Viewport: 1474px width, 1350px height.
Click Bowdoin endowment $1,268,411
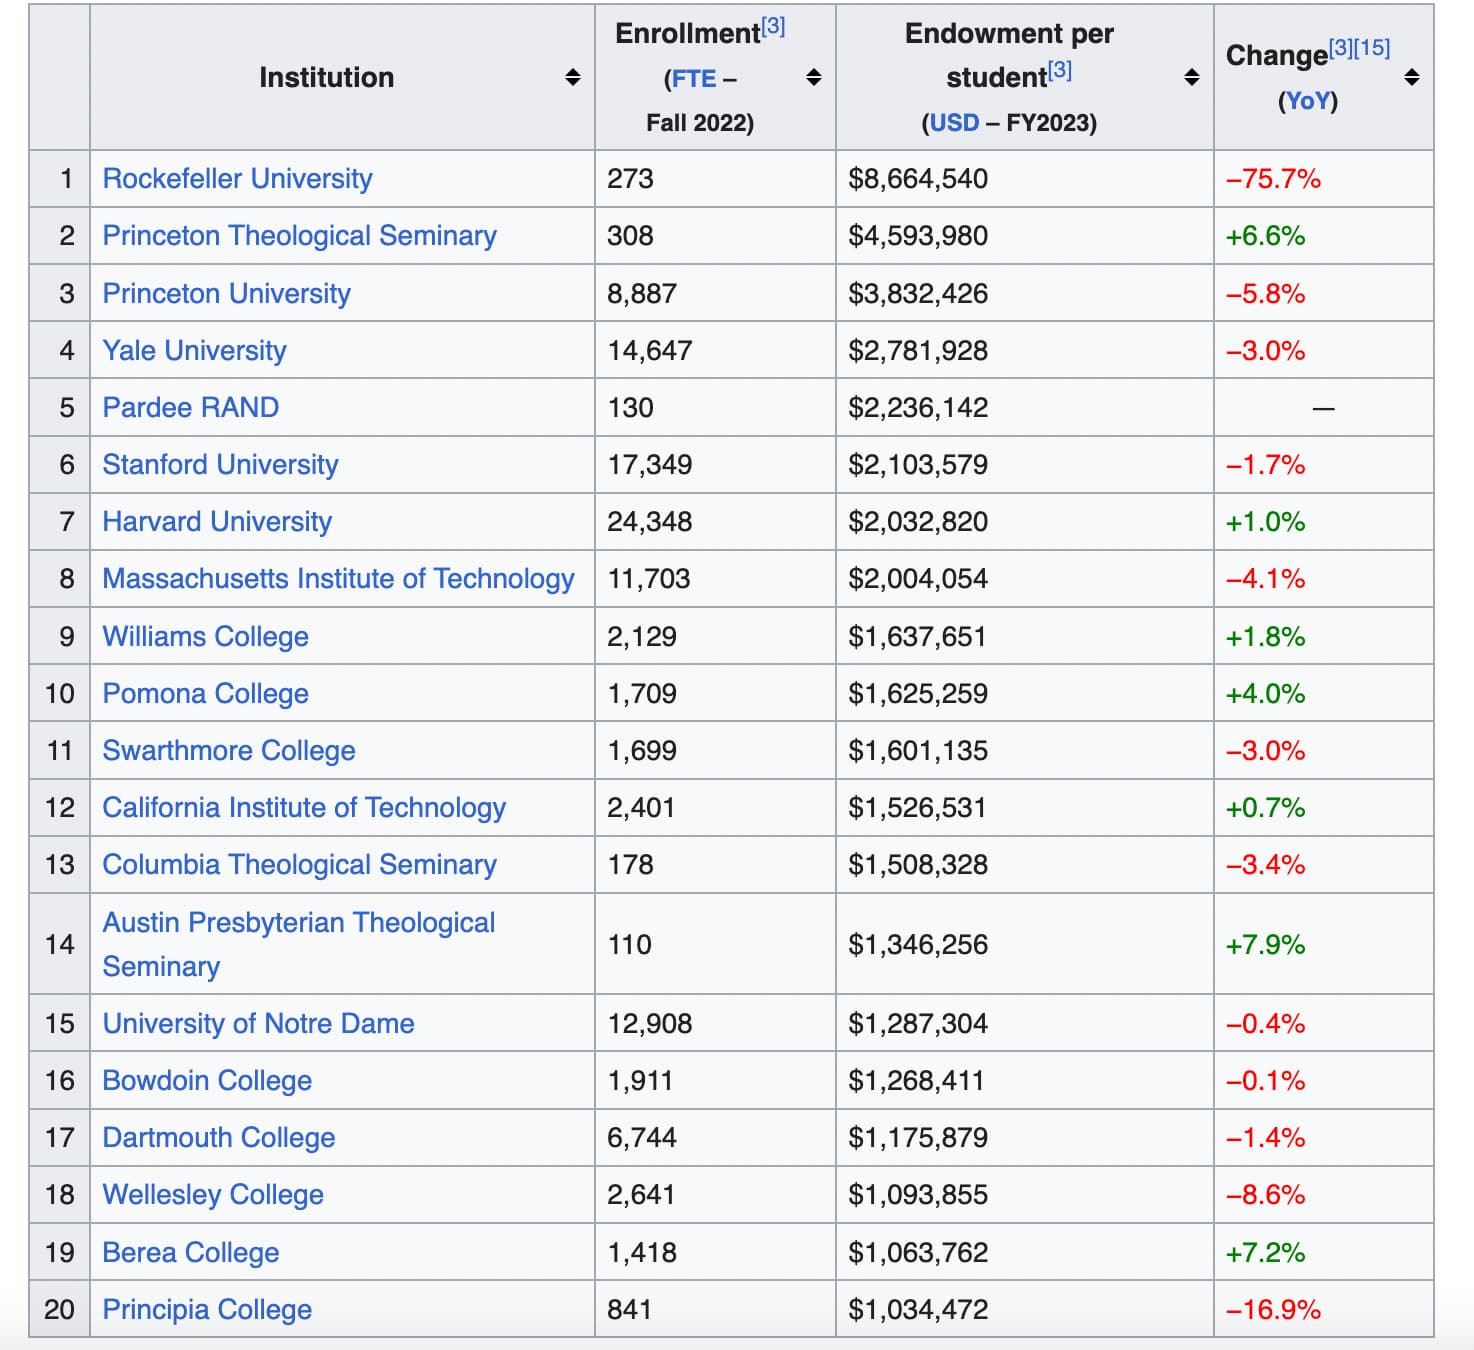click(x=916, y=1081)
